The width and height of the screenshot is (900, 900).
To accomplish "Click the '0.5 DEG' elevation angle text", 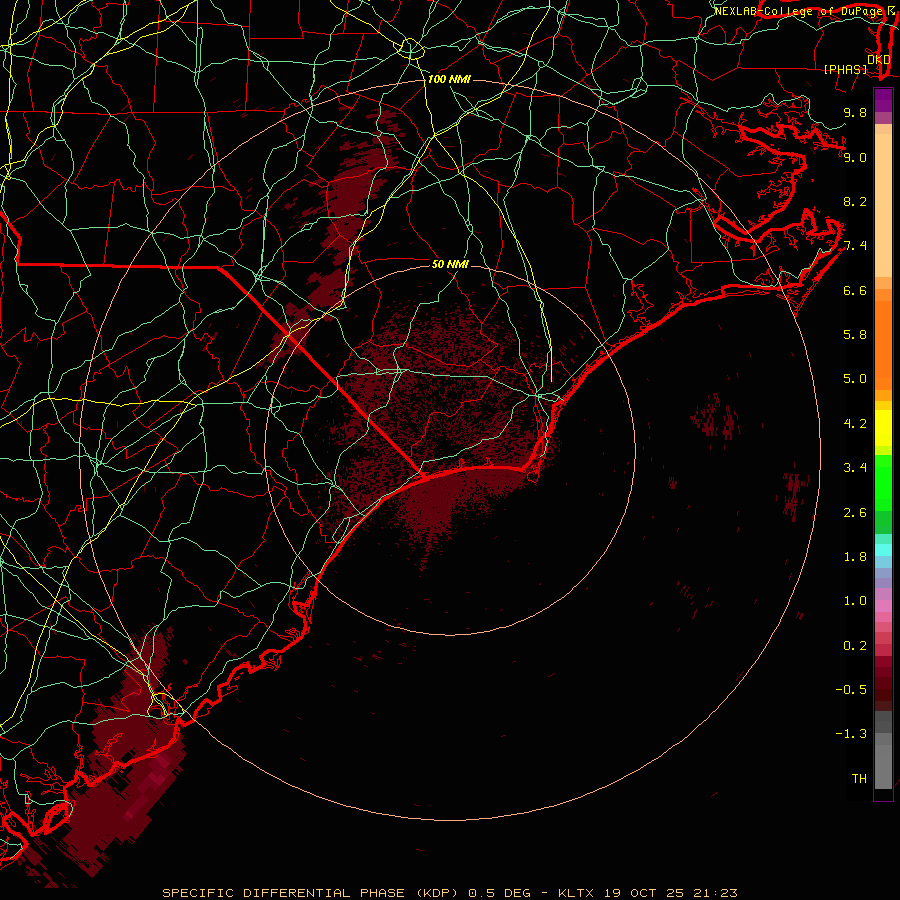I will click(x=499, y=893).
